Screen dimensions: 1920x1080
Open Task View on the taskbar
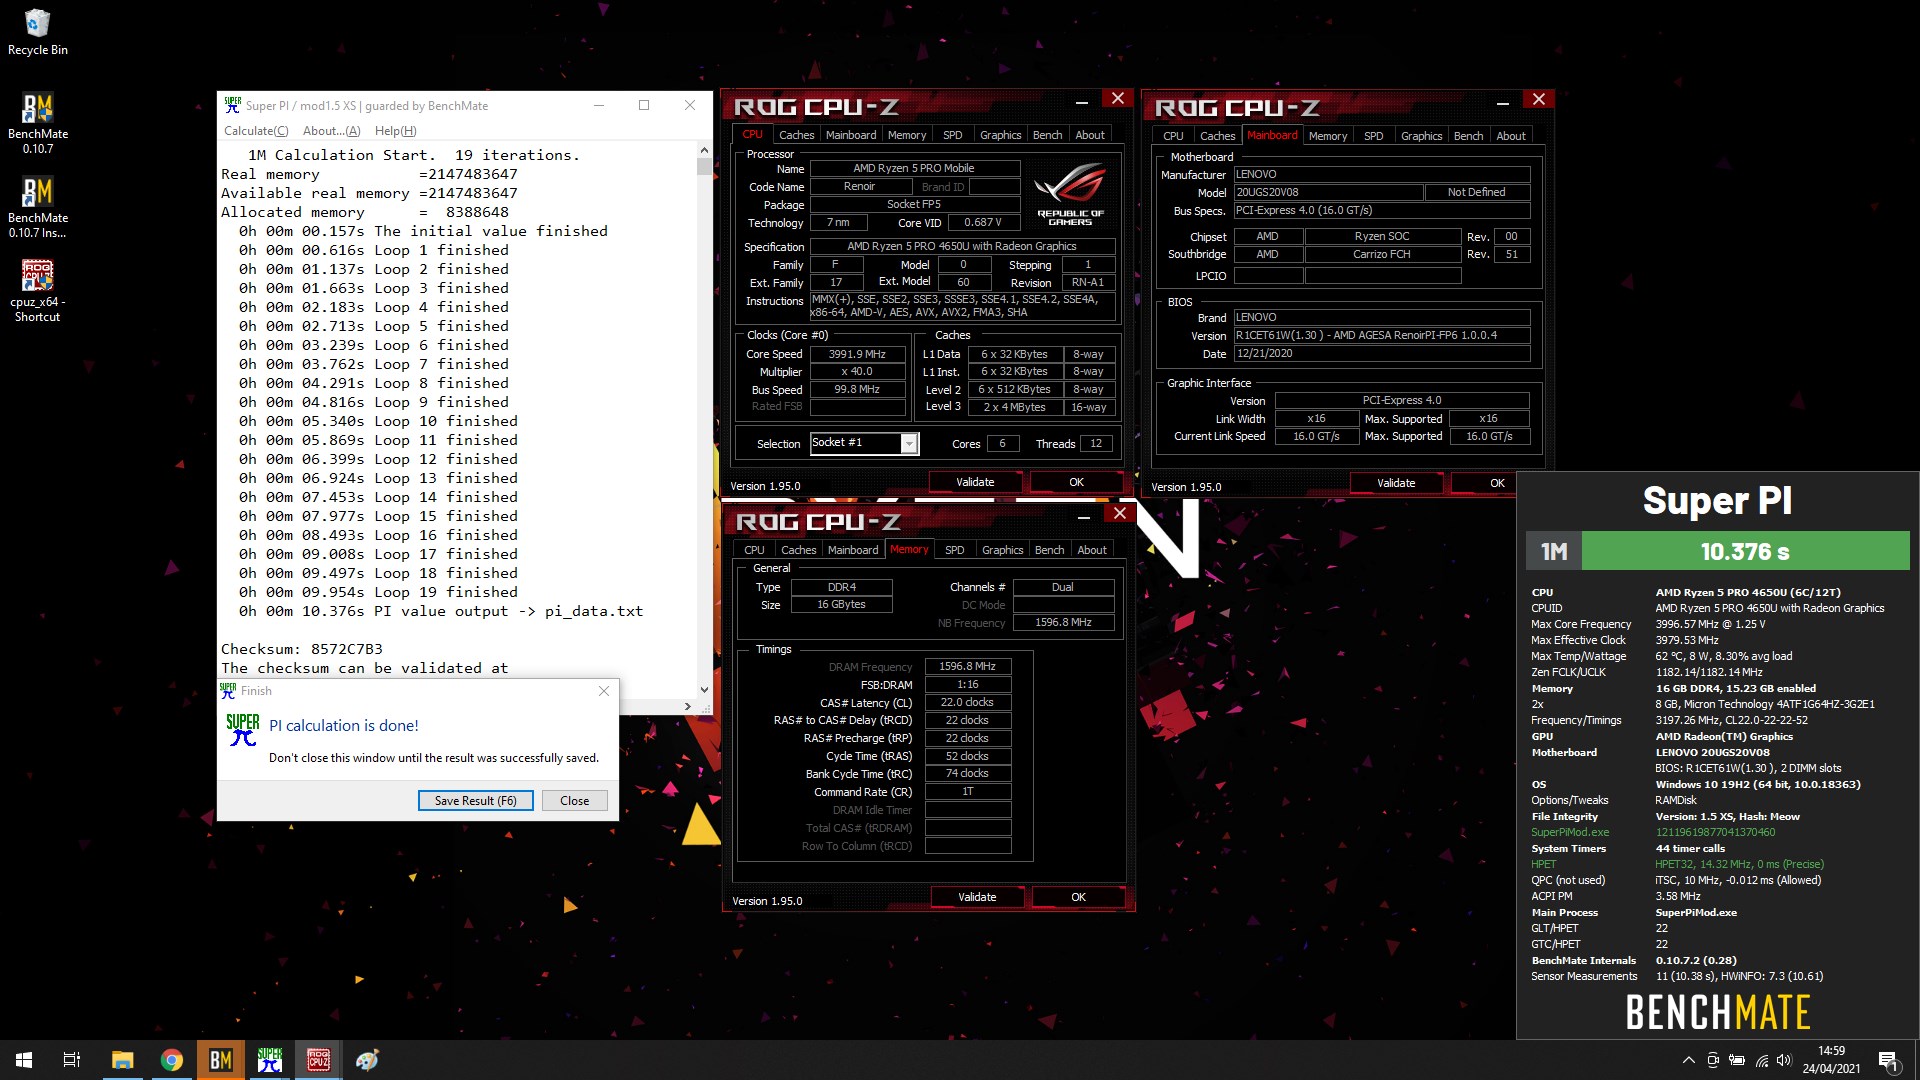(72, 1060)
